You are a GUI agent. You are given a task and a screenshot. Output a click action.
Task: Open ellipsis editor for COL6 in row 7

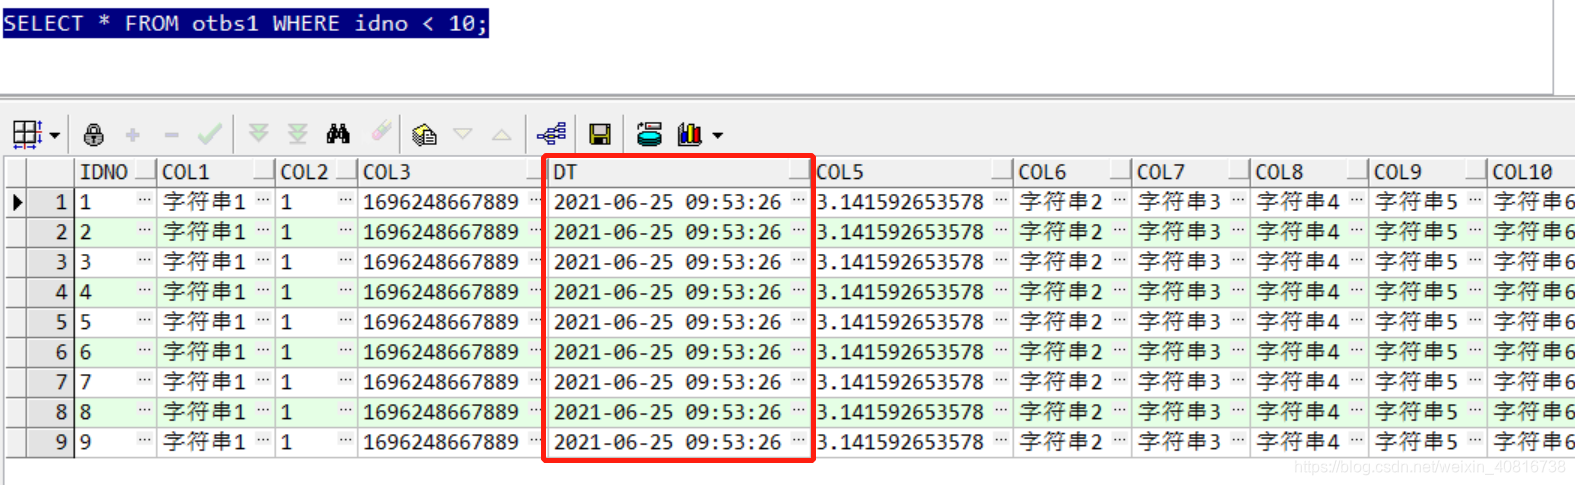1120,380
